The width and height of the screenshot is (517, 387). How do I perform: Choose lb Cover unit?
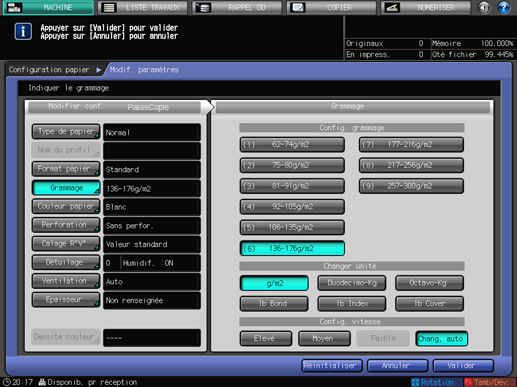[429, 304]
